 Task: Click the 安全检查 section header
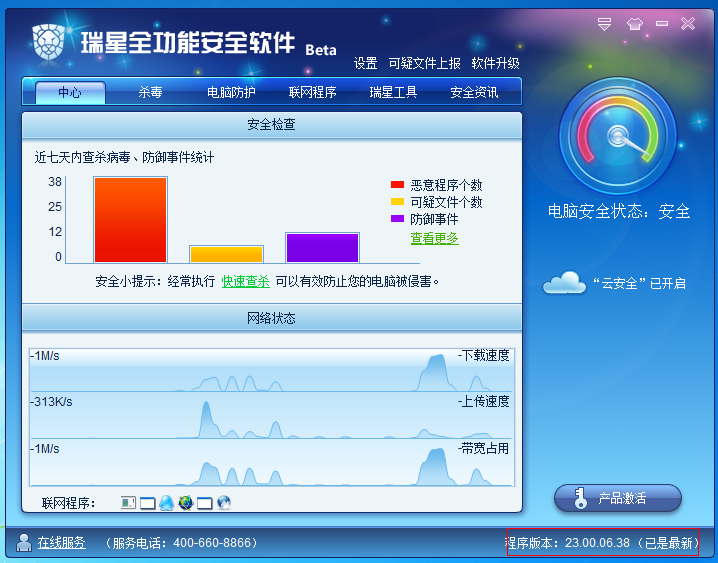click(272, 125)
